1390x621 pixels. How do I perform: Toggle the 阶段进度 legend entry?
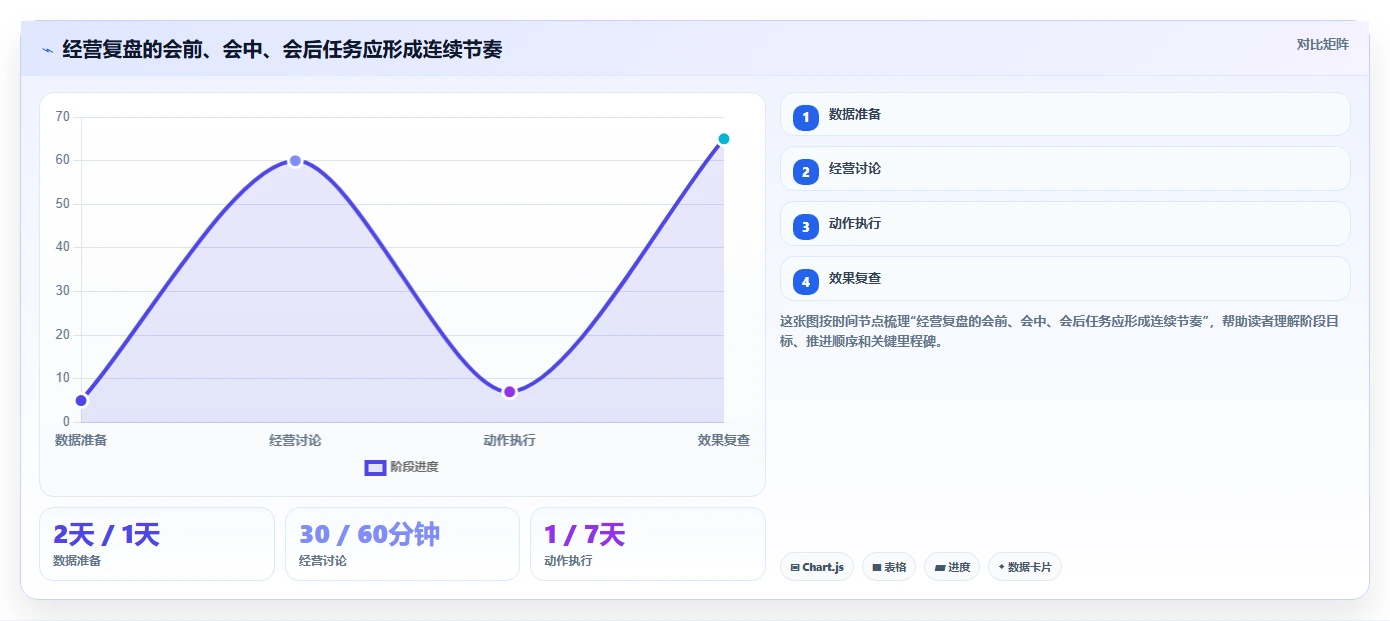click(x=402, y=467)
